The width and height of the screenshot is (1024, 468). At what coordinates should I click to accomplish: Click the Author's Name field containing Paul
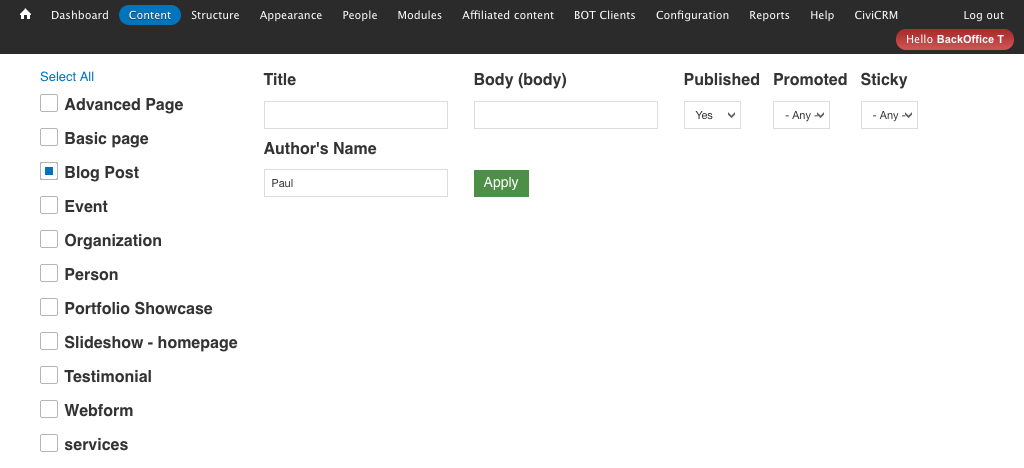(x=356, y=183)
